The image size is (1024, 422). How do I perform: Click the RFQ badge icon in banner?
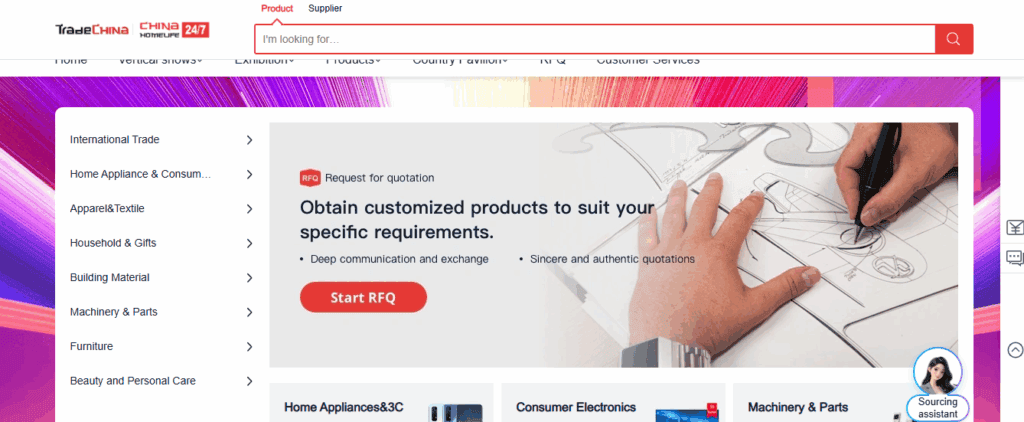310,178
